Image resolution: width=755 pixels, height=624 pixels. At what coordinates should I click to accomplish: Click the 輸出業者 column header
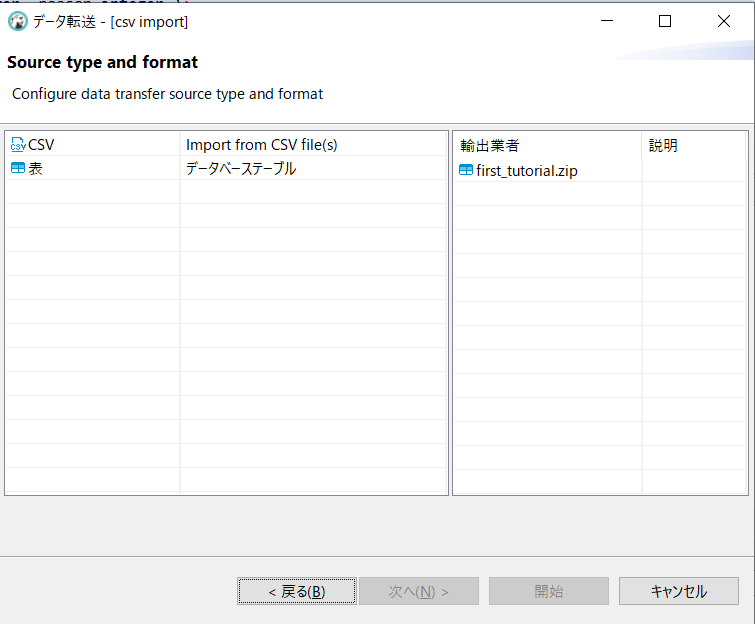point(547,145)
